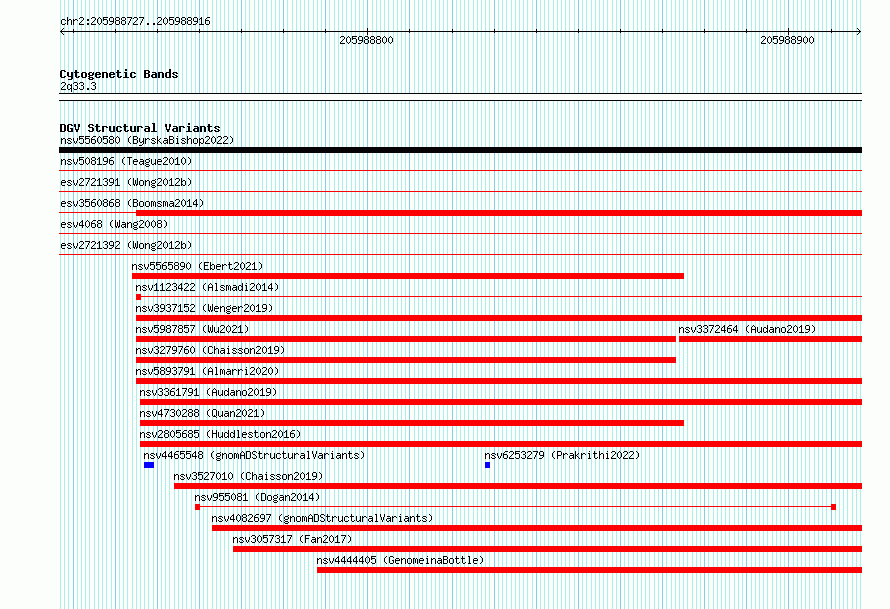
Task: Open variant esv4068 (Wang2008)
Action: 114,224
